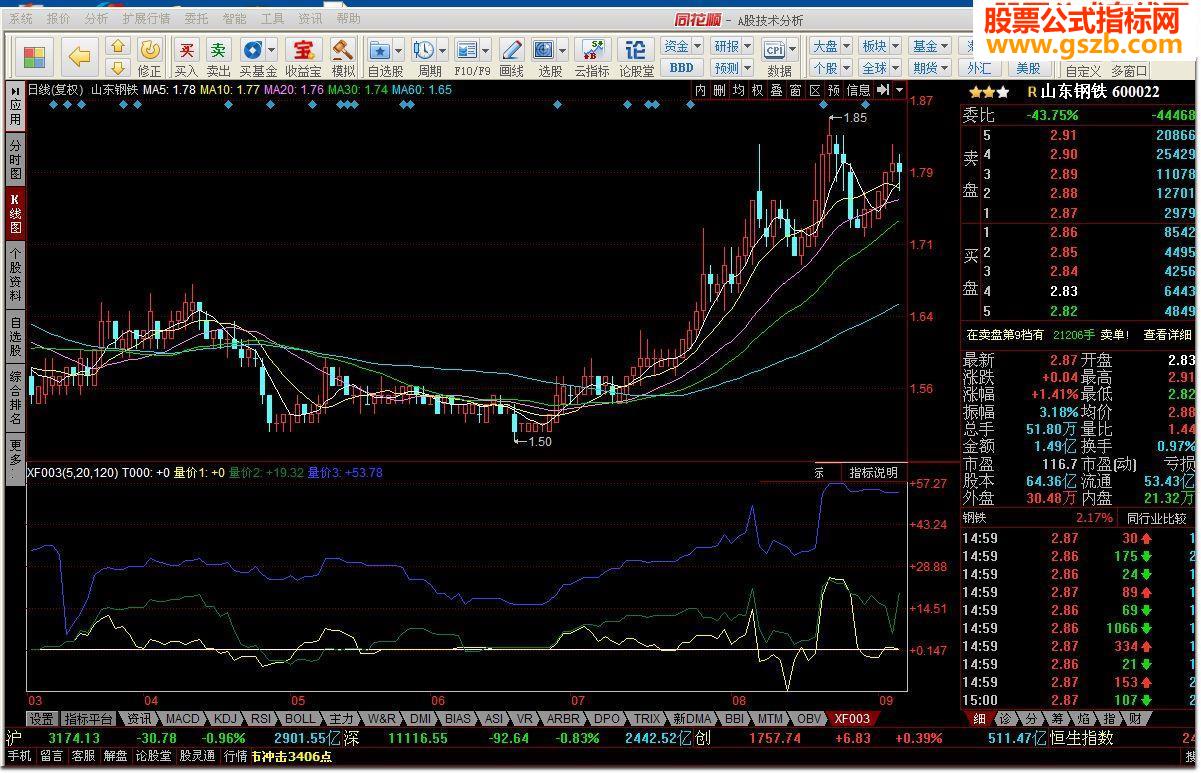Go back with the yellow left arrow

click(x=79, y=56)
